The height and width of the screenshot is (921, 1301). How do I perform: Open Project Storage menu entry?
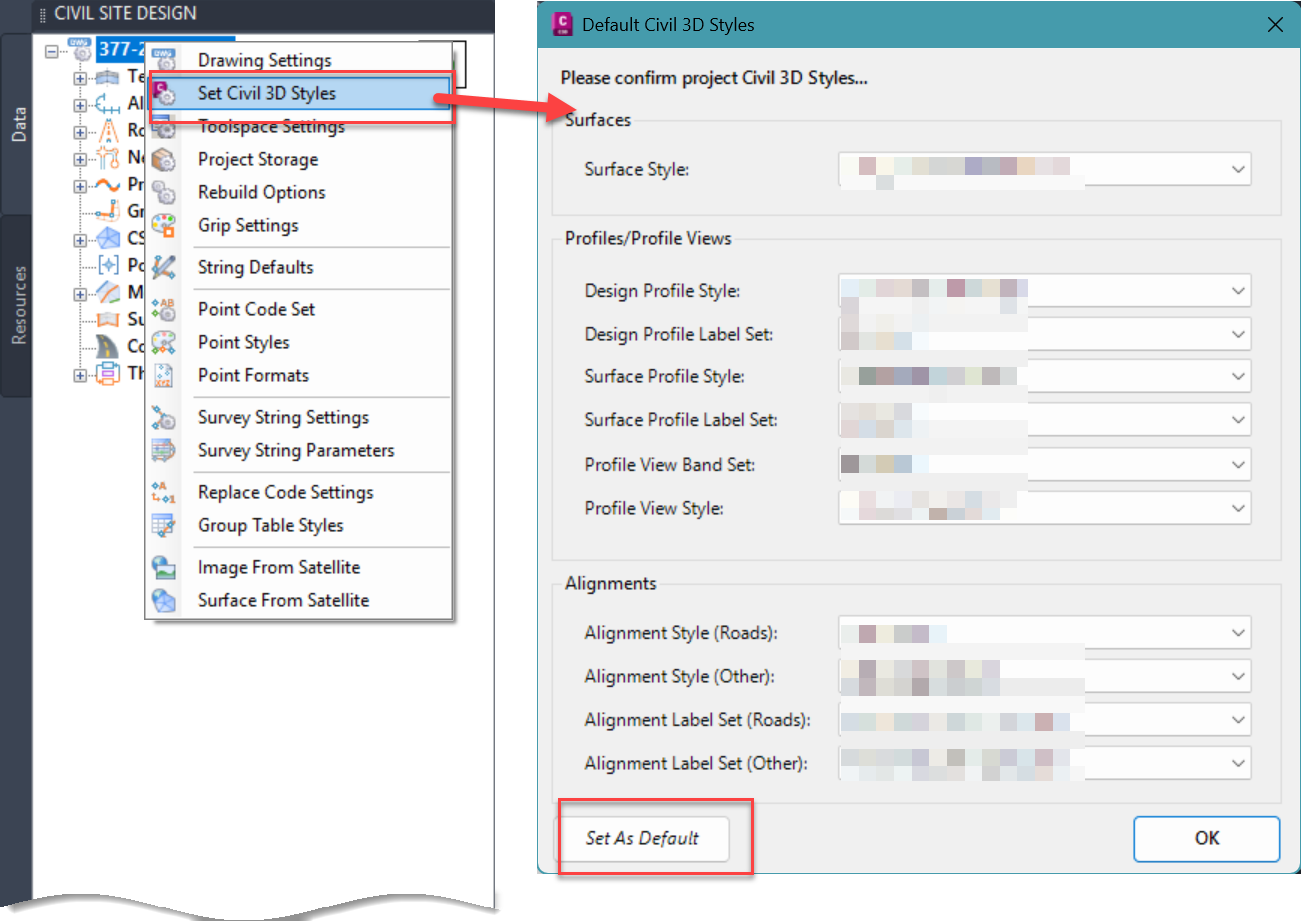(300, 159)
